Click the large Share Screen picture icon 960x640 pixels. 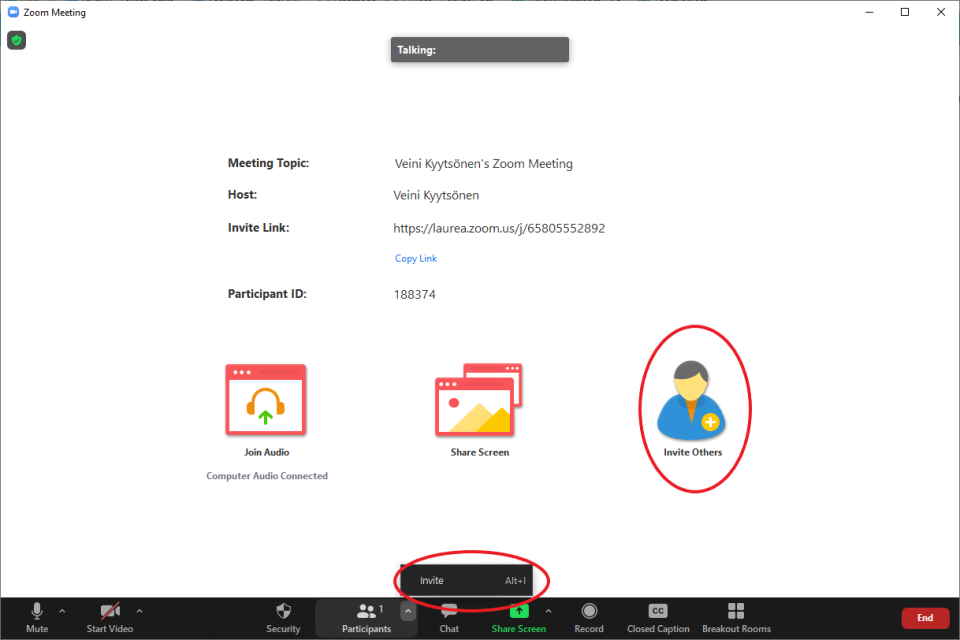pos(479,399)
